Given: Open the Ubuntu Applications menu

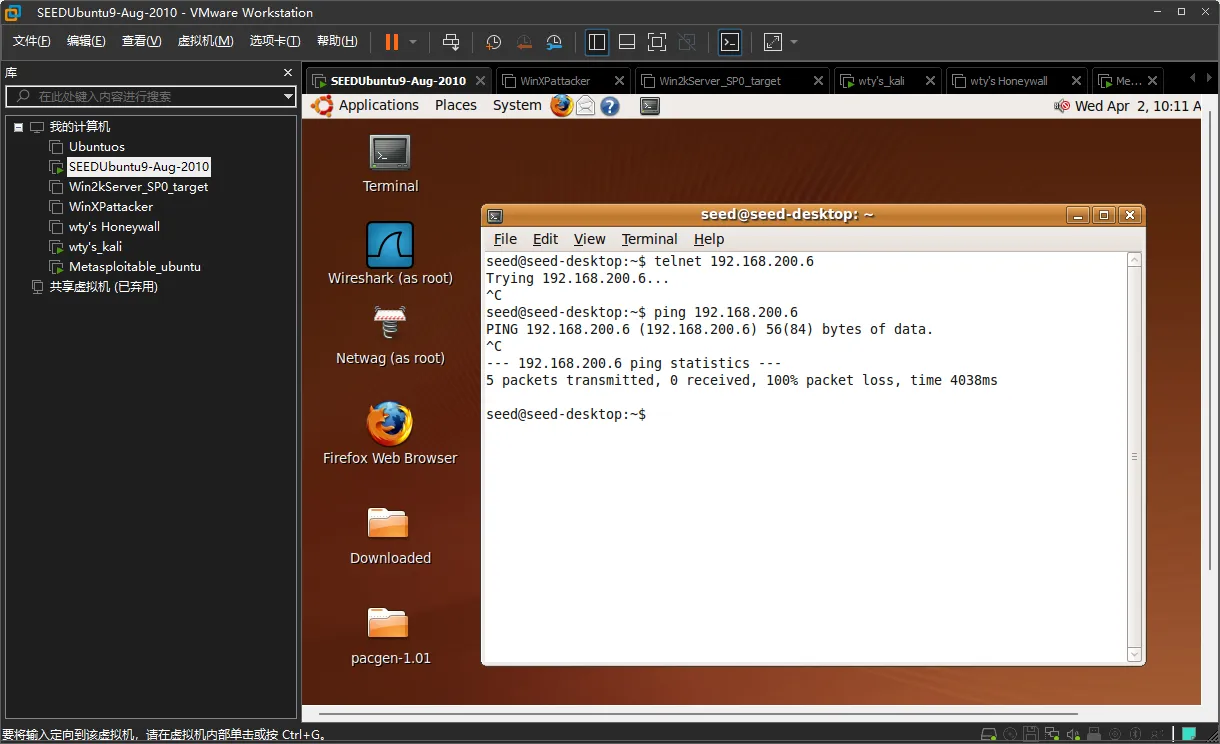Looking at the screenshot, I should pyautogui.click(x=378, y=105).
